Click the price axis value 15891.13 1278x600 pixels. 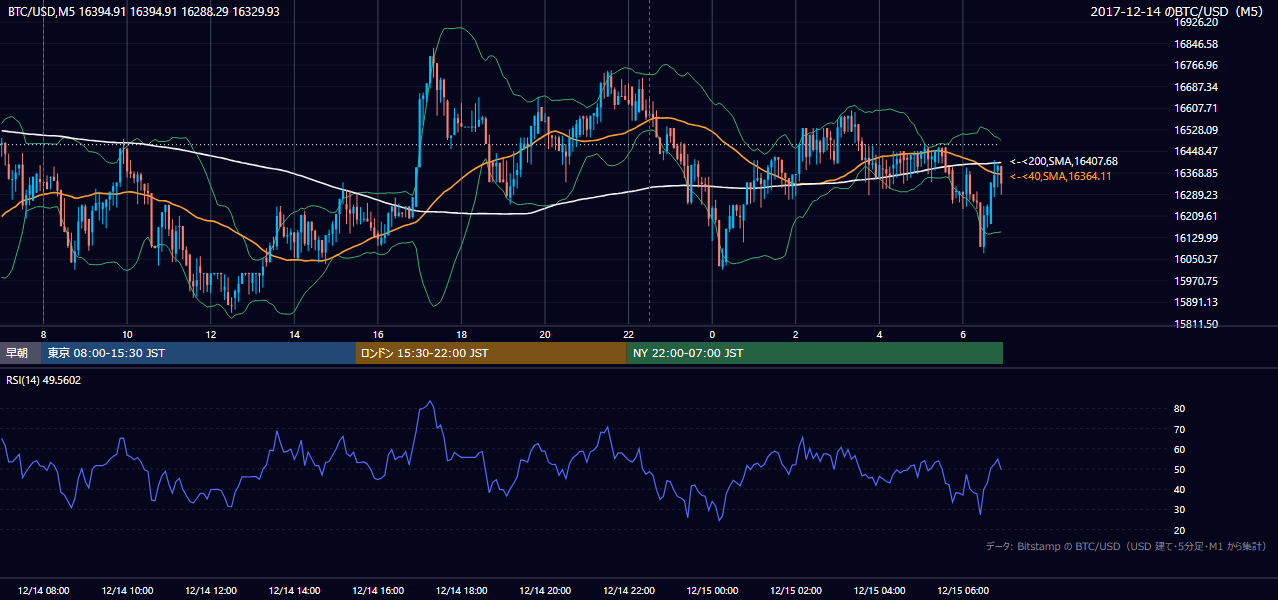point(1195,302)
